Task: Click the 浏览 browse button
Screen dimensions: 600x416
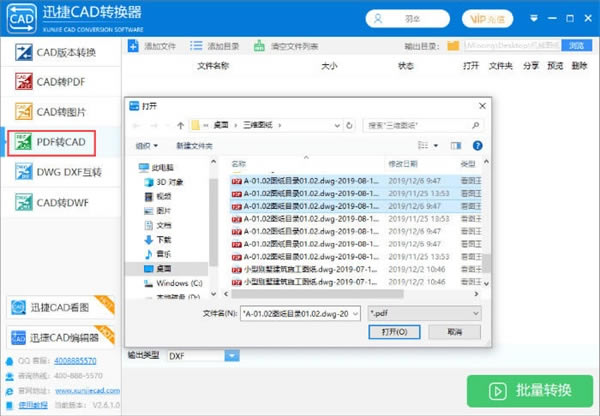Action: (577, 46)
